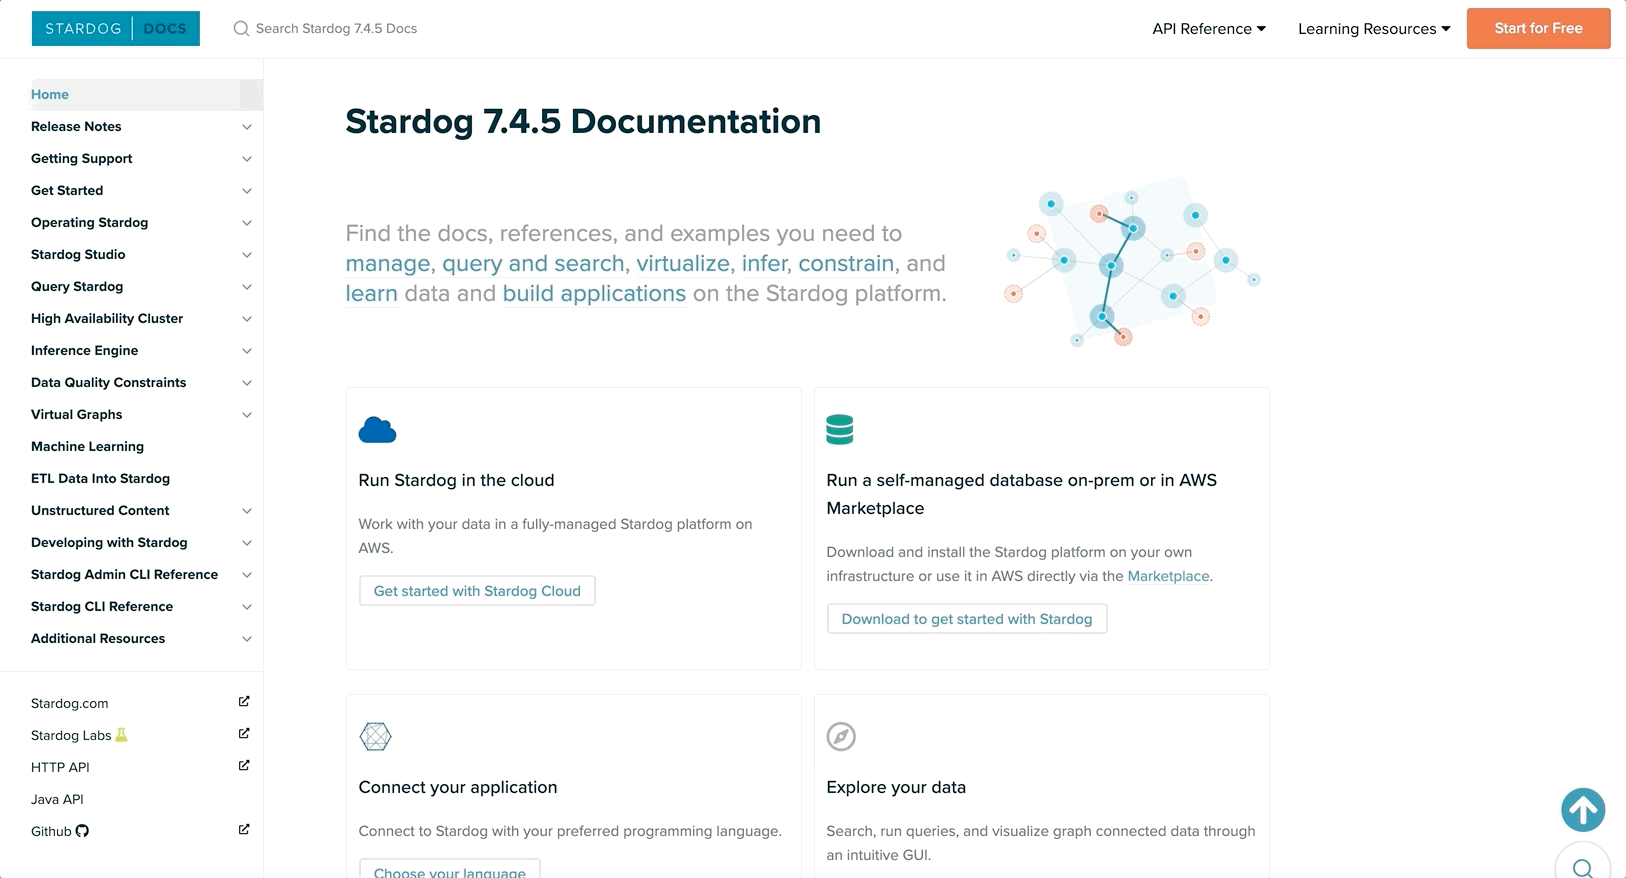The height and width of the screenshot is (878, 1626).
Task: Follow the 'infer' link
Action: point(765,263)
